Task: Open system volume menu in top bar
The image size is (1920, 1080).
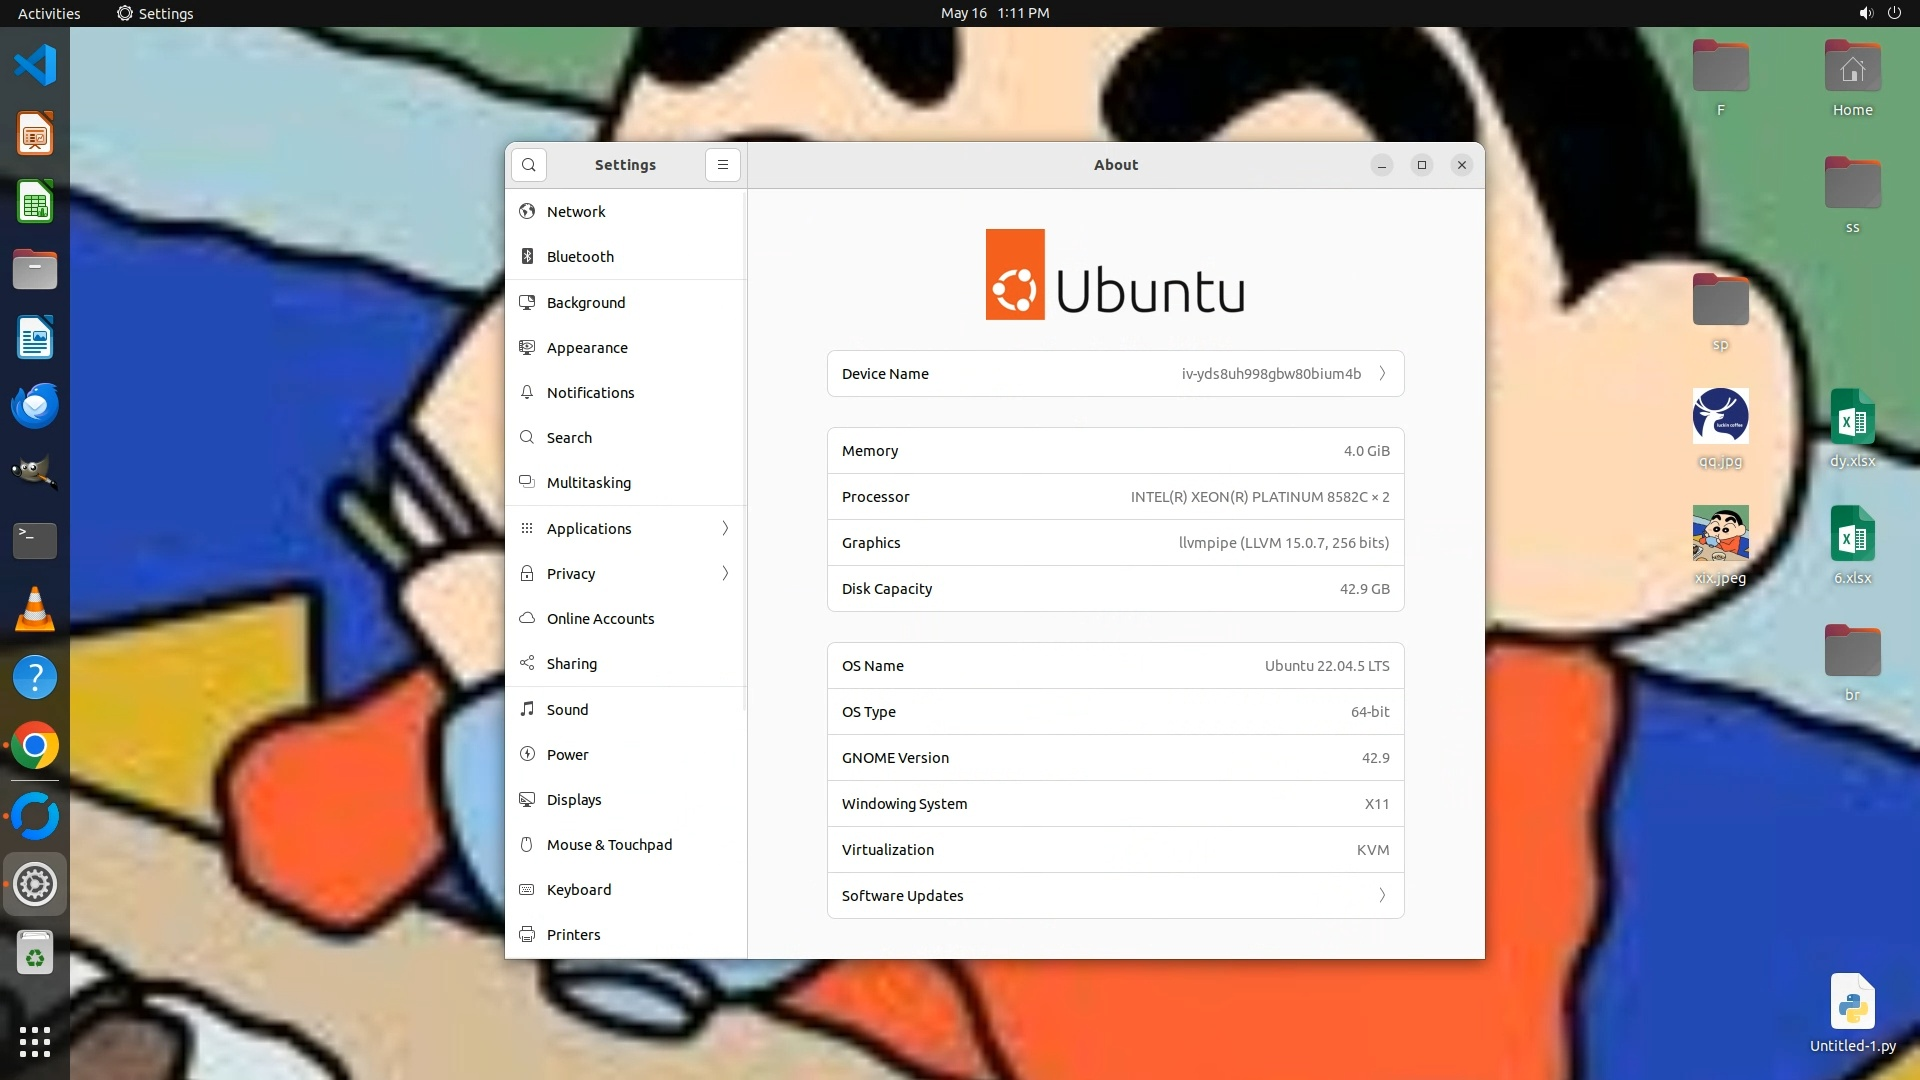Action: 1865,13
